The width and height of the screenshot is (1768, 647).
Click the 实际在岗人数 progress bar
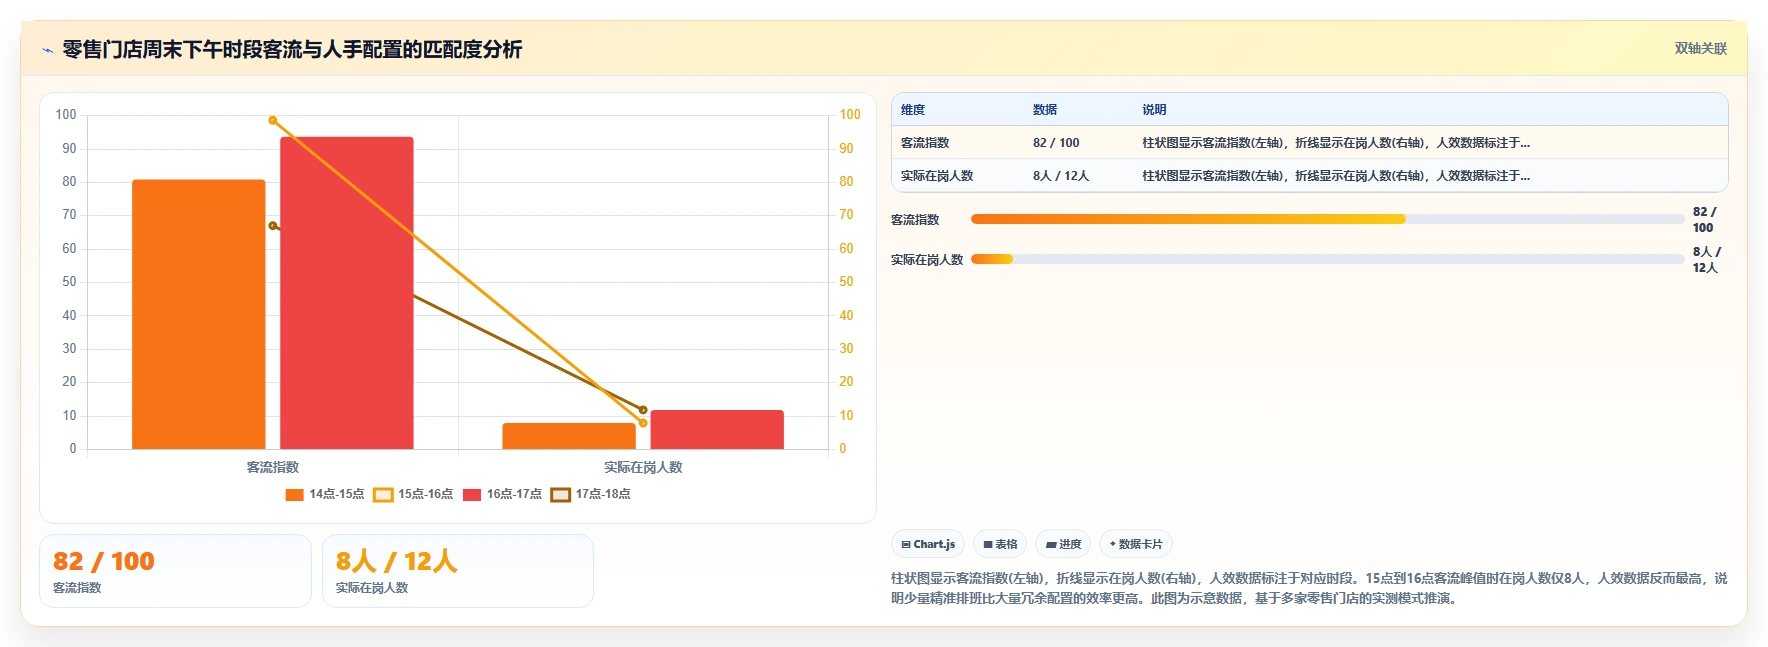(1327, 259)
